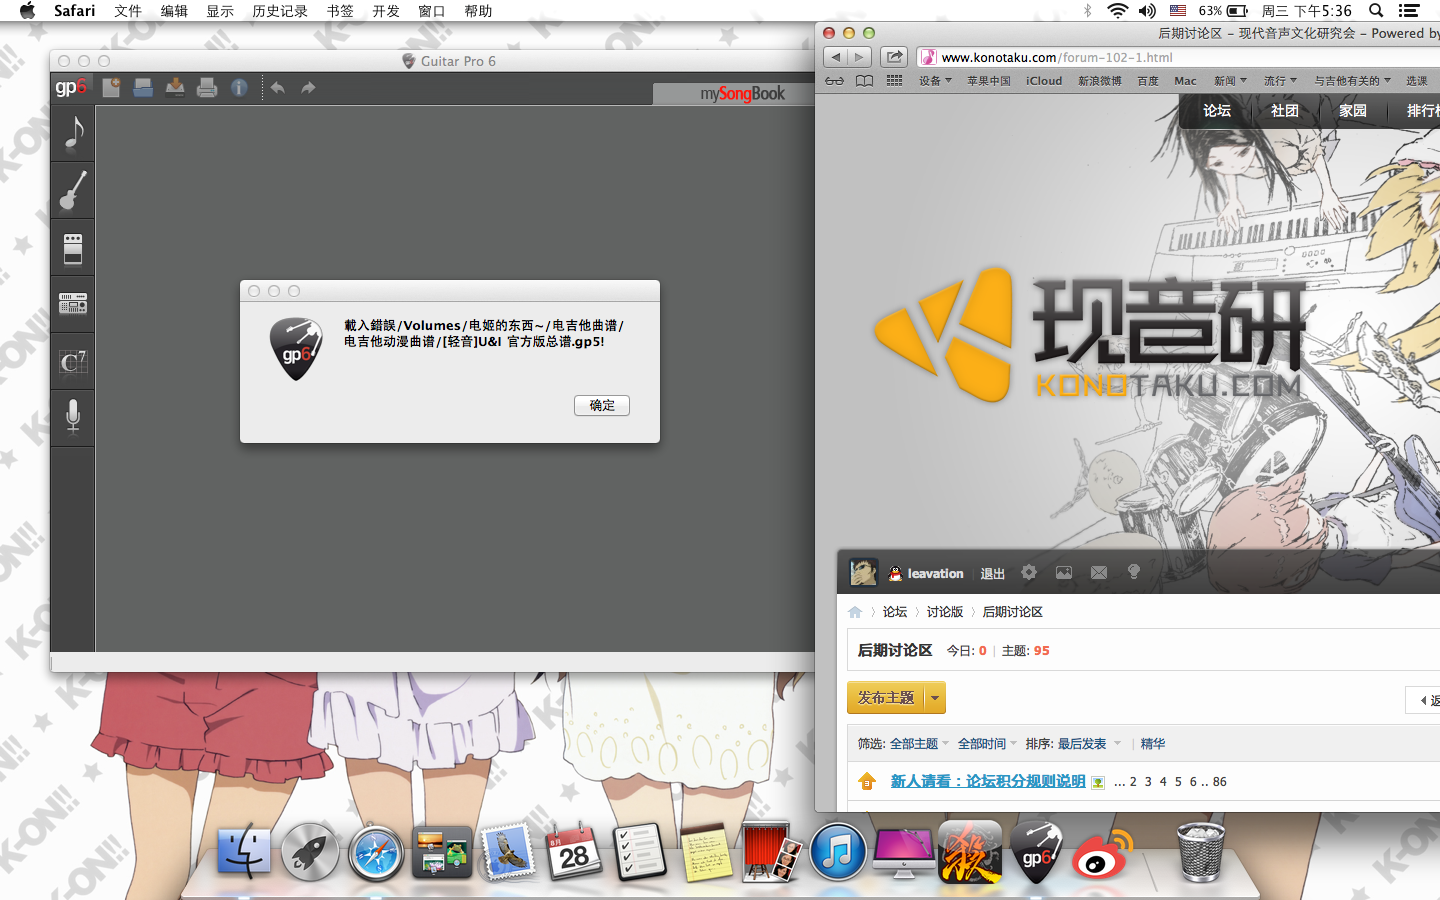Open the note edition panel in Guitar Pro
The image size is (1440, 900).
pyautogui.click(x=73, y=133)
